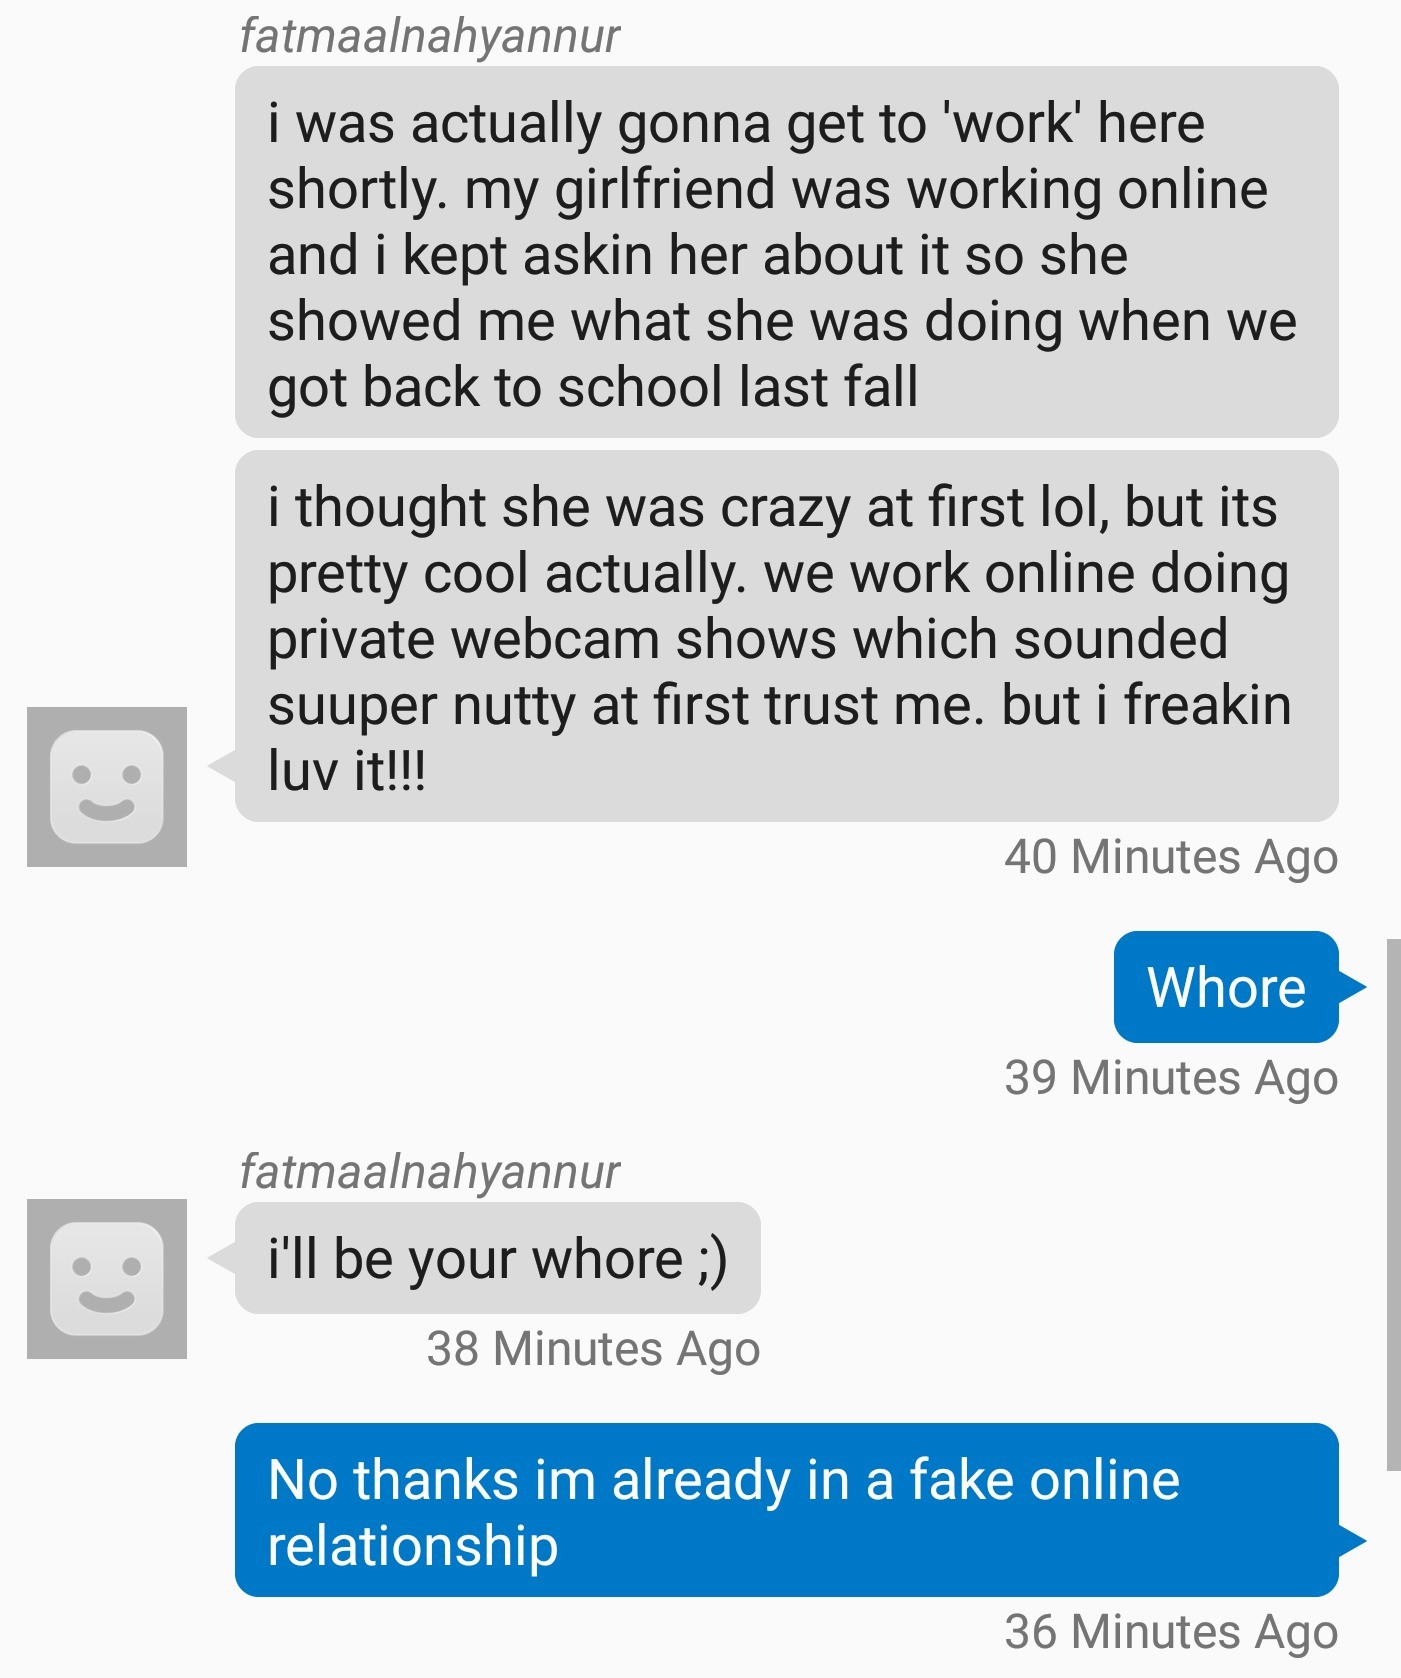
Task: Open the fatmaalnahyannur name above 'i'll be your whore'
Action: click(x=429, y=1171)
